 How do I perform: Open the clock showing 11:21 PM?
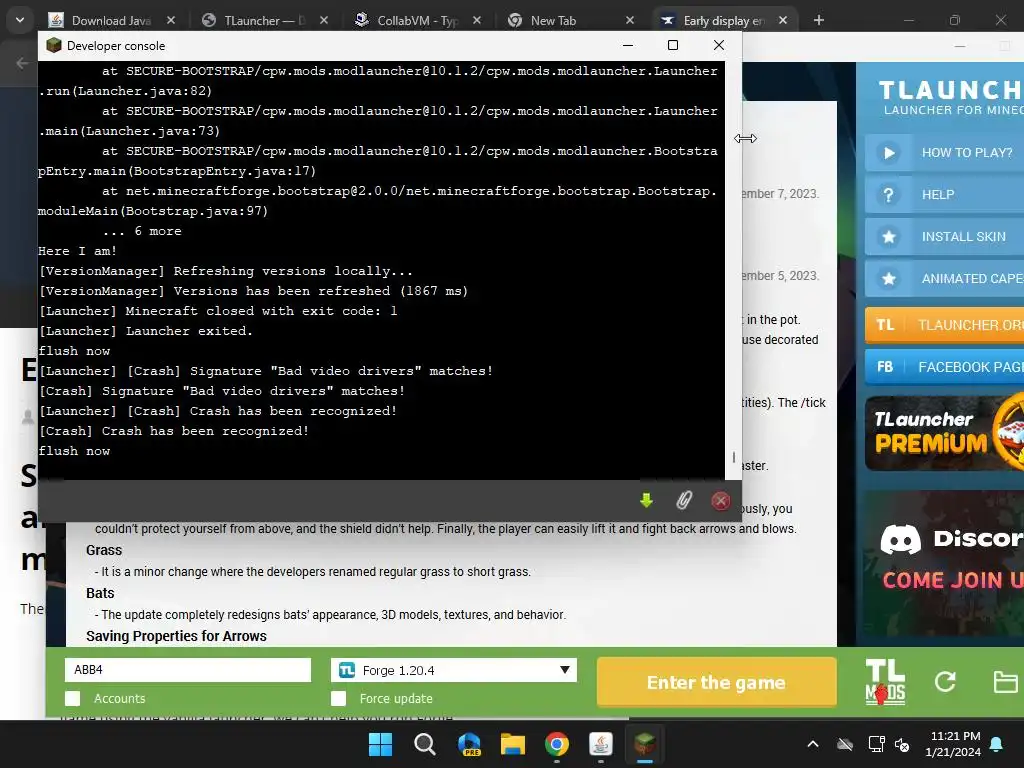[953, 744]
